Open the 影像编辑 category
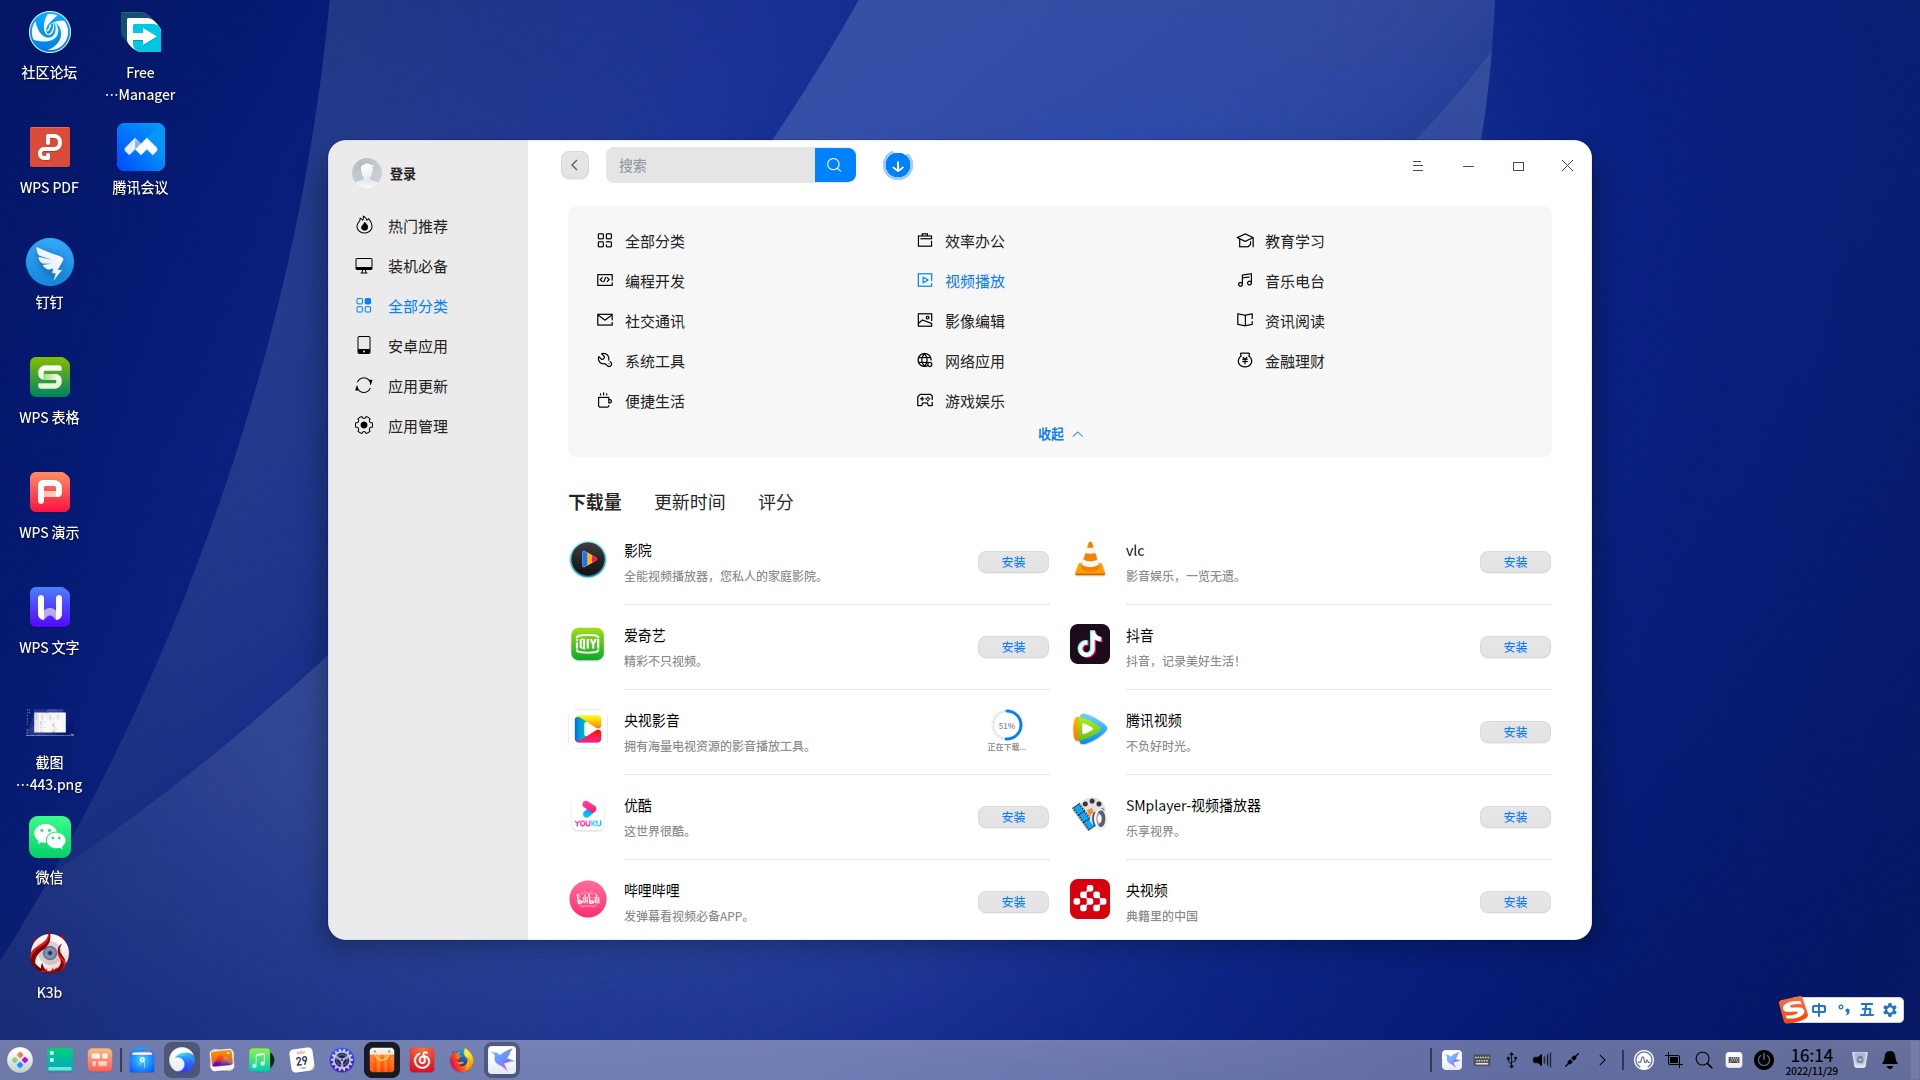The height and width of the screenshot is (1080, 1920). coord(975,321)
